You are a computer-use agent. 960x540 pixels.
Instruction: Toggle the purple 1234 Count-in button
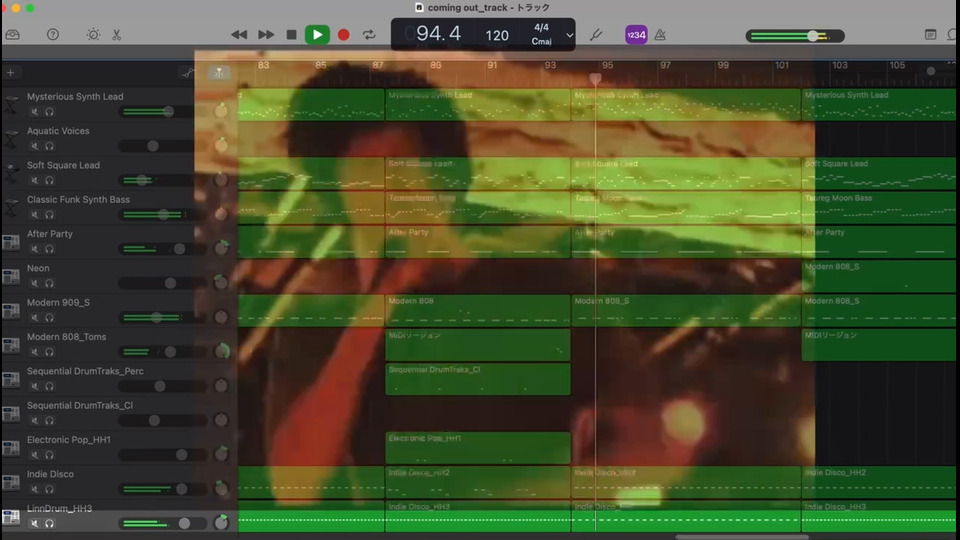[x=636, y=35]
